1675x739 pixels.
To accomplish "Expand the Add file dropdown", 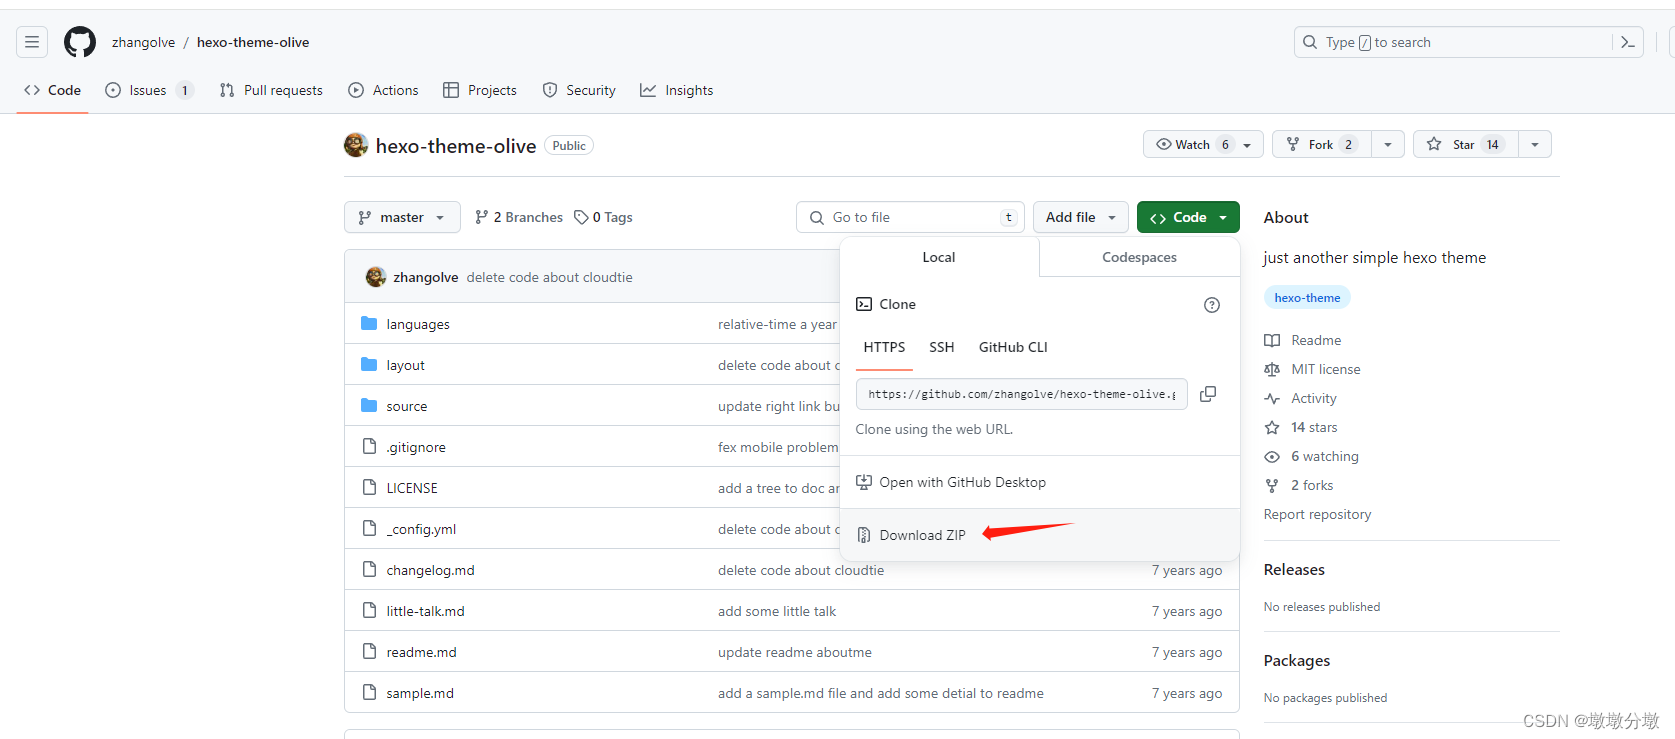I will click(x=1081, y=217).
